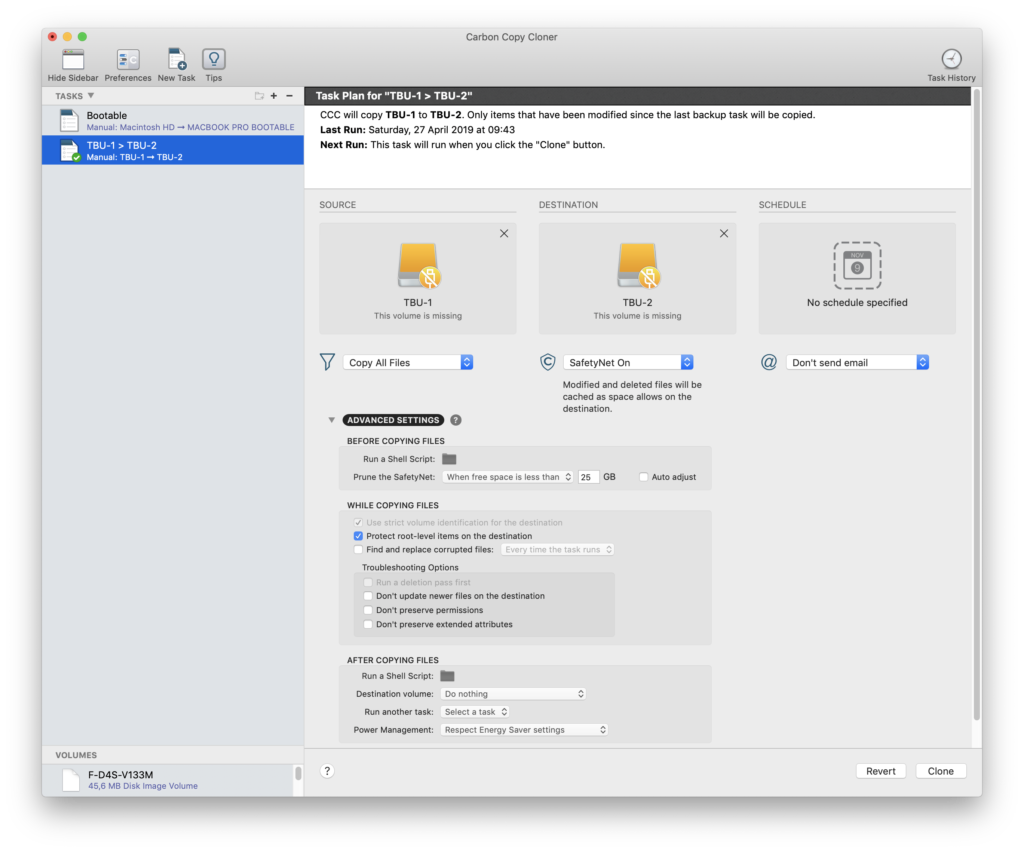1024x852 pixels.
Task: Click the TBU-1 > TBU-2 task icon
Action: tap(69, 151)
